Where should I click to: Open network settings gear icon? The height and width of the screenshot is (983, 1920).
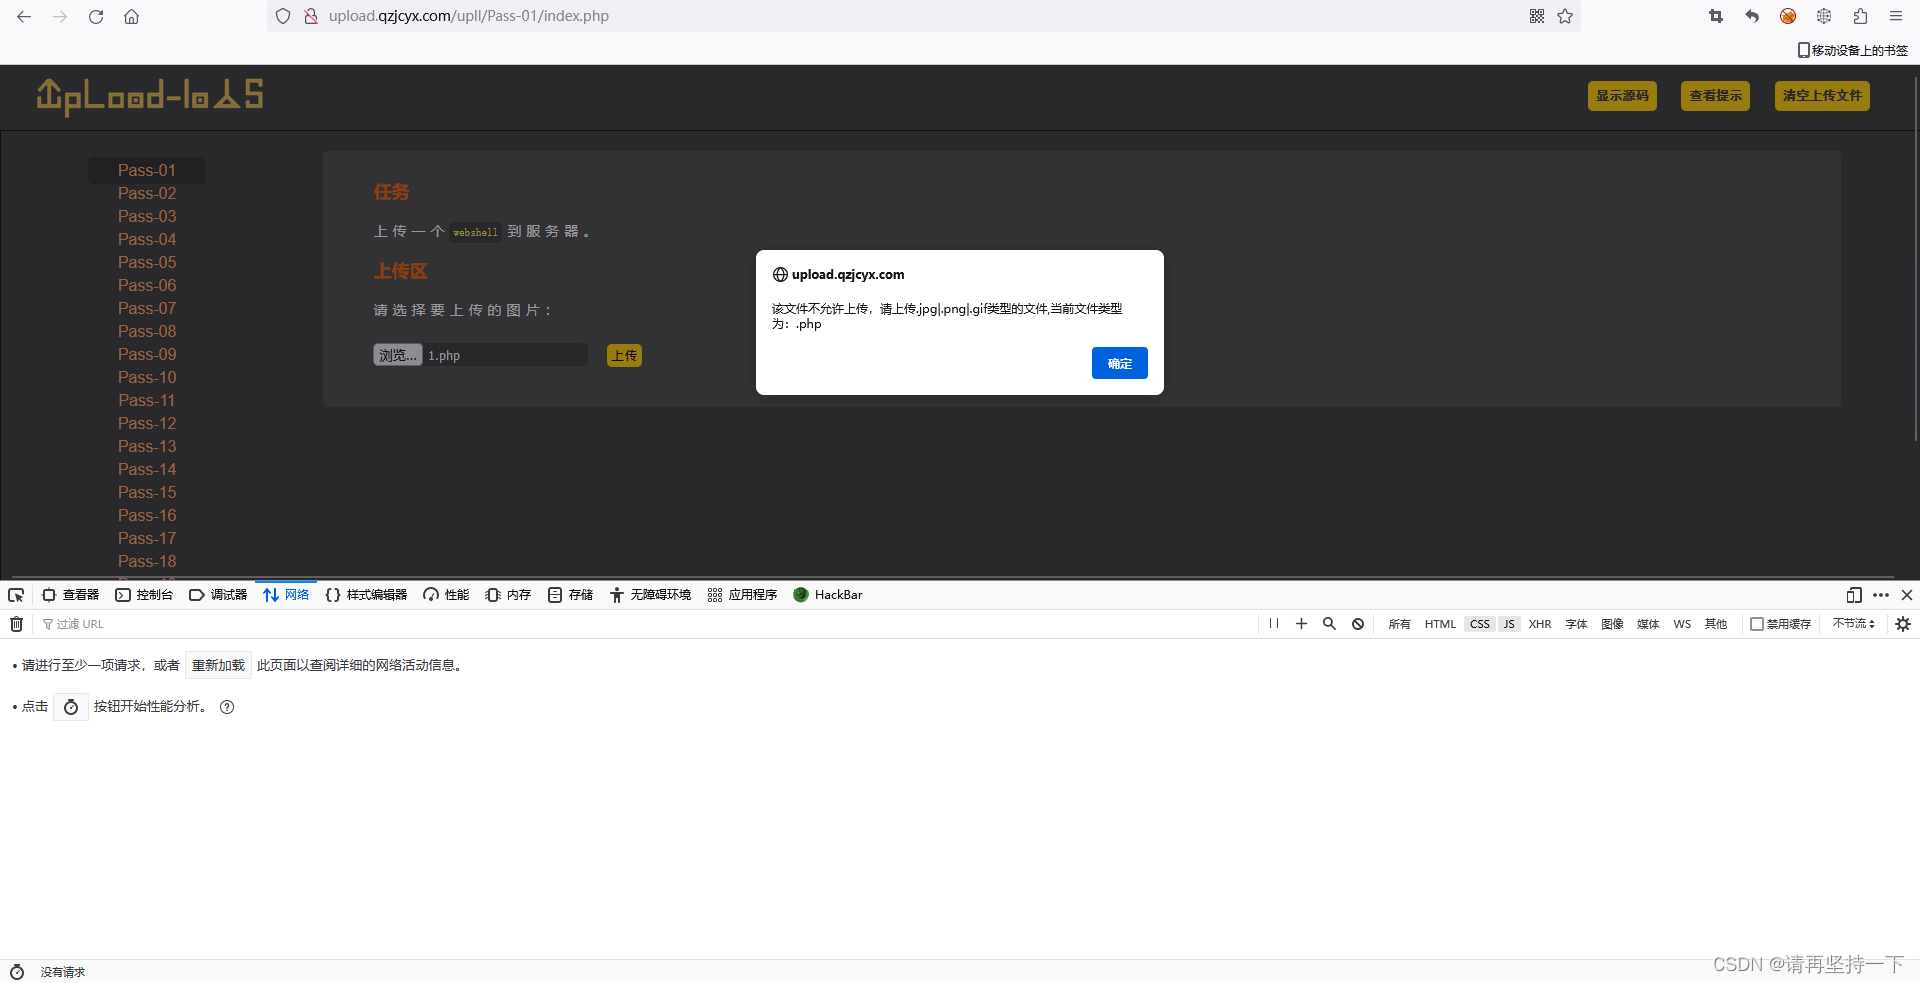[1903, 624]
